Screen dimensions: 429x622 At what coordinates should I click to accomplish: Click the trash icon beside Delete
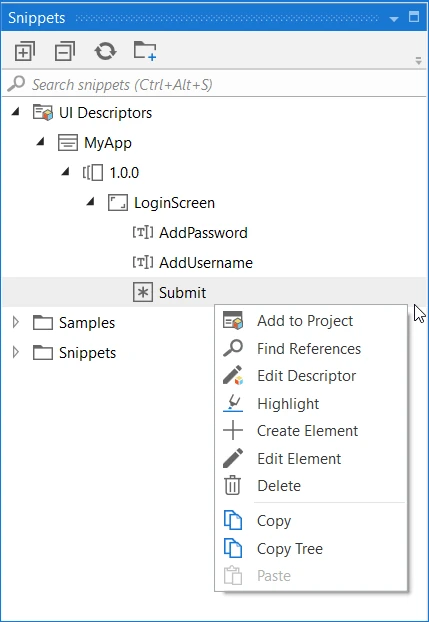(x=233, y=486)
